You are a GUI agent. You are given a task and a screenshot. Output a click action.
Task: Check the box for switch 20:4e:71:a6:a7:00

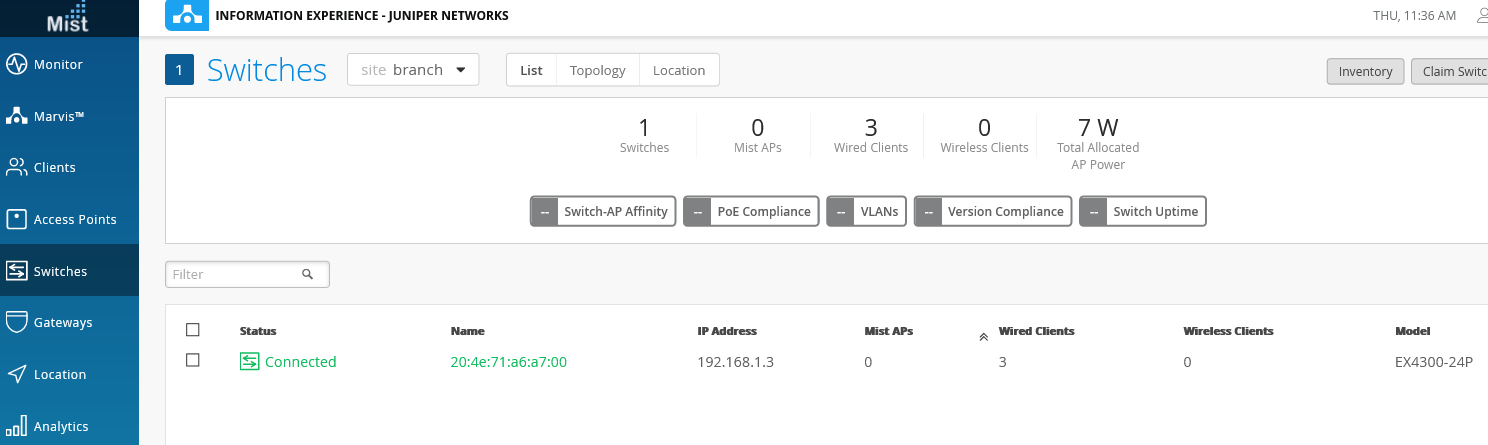(x=193, y=360)
